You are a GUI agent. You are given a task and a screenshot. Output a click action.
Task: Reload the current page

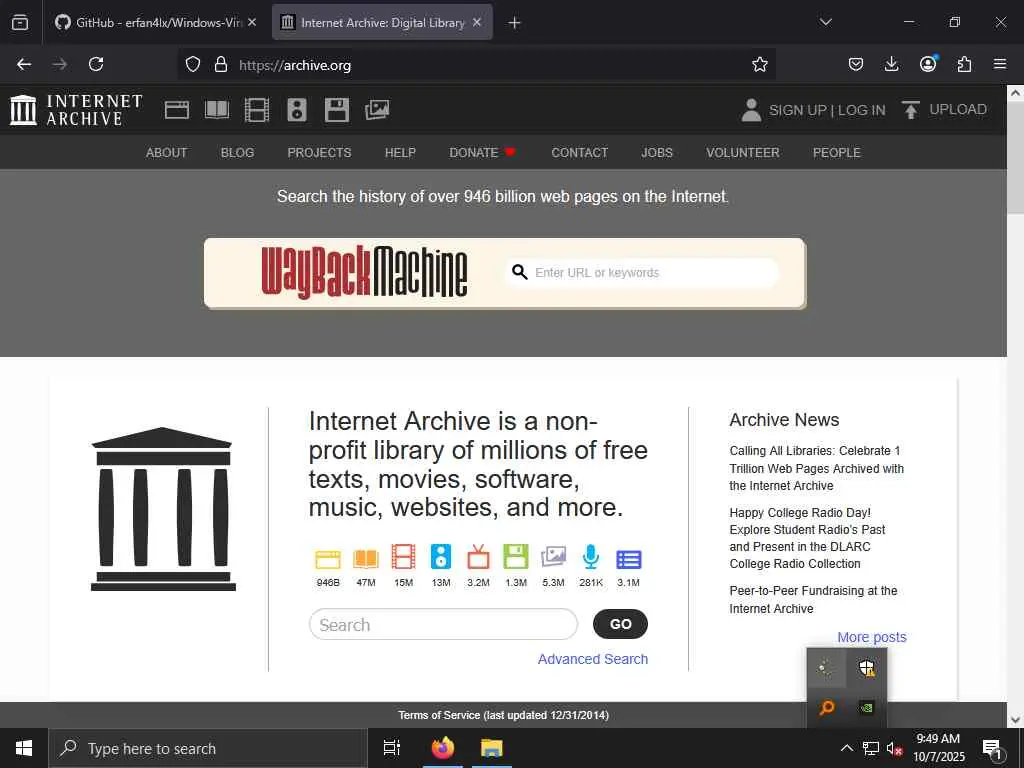(x=96, y=64)
